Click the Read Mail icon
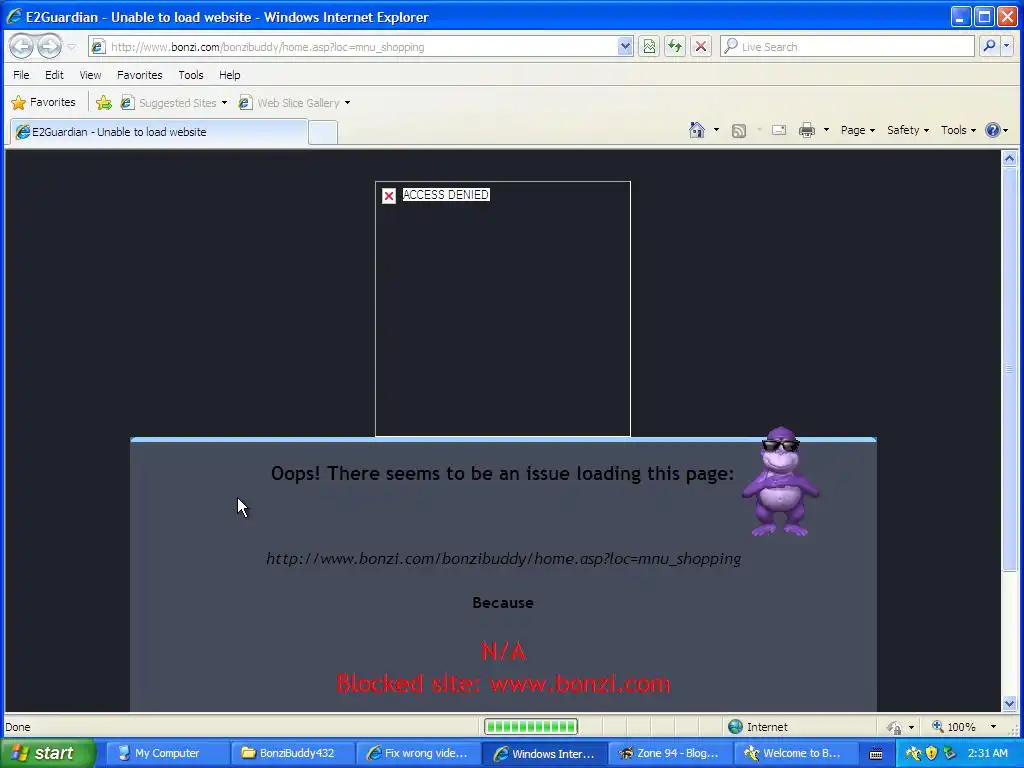This screenshot has height=768, width=1024. [778, 130]
